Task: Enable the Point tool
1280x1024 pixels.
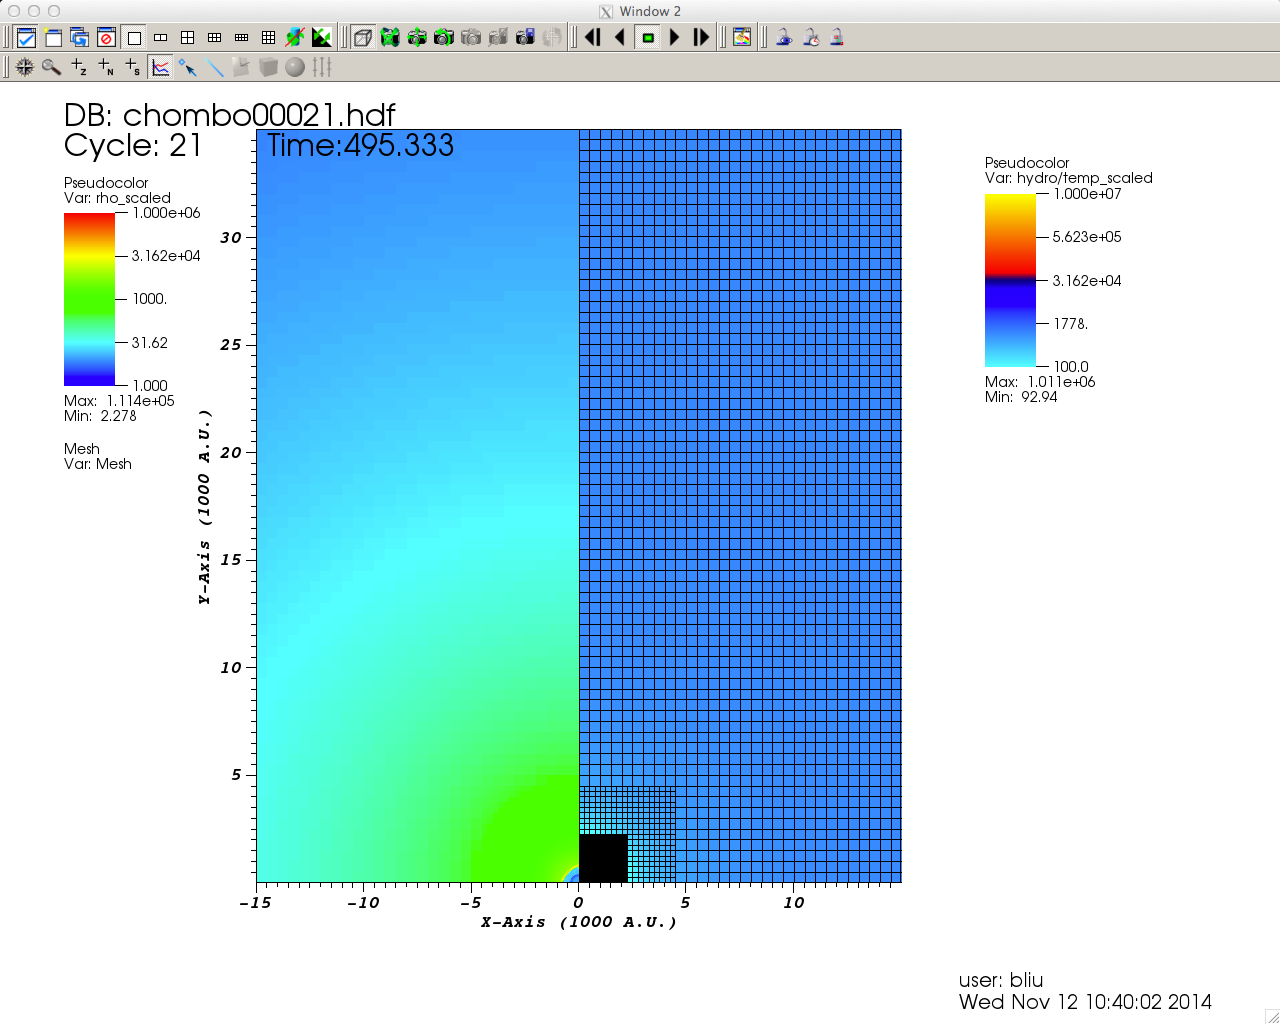Action: [187, 67]
